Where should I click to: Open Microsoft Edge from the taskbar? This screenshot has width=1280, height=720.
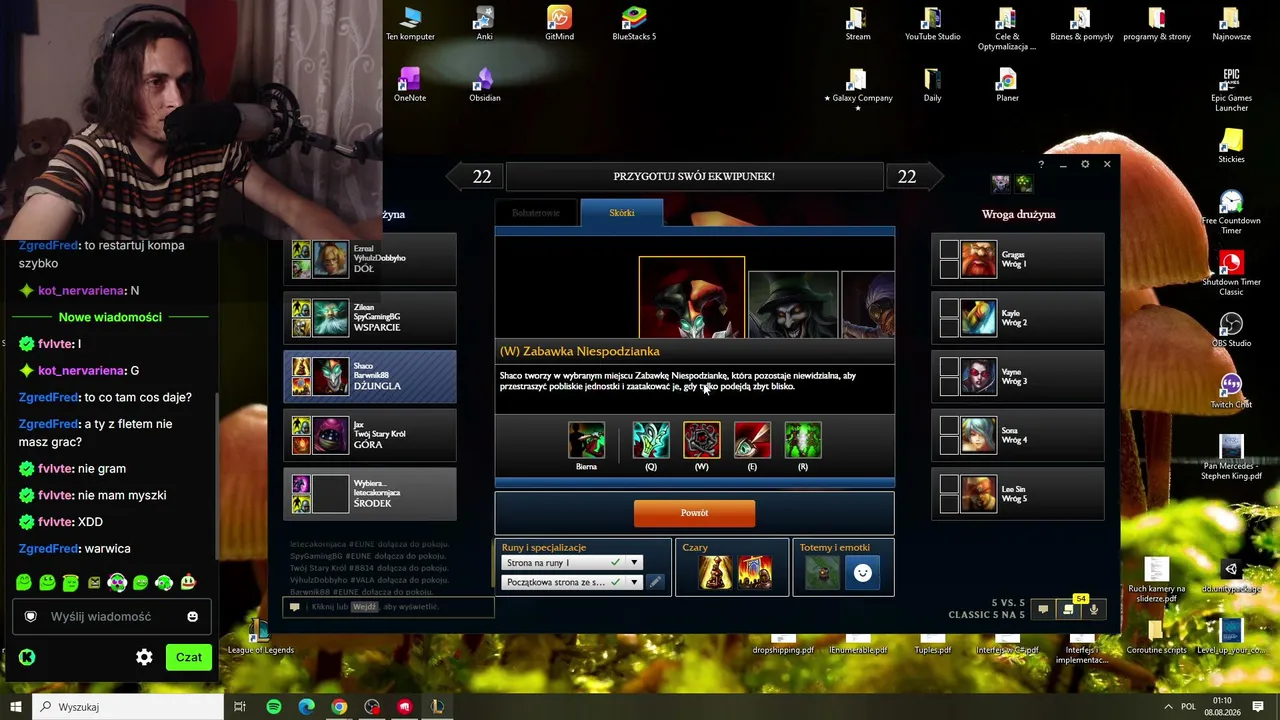pyautogui.click(x=307, y=707)
